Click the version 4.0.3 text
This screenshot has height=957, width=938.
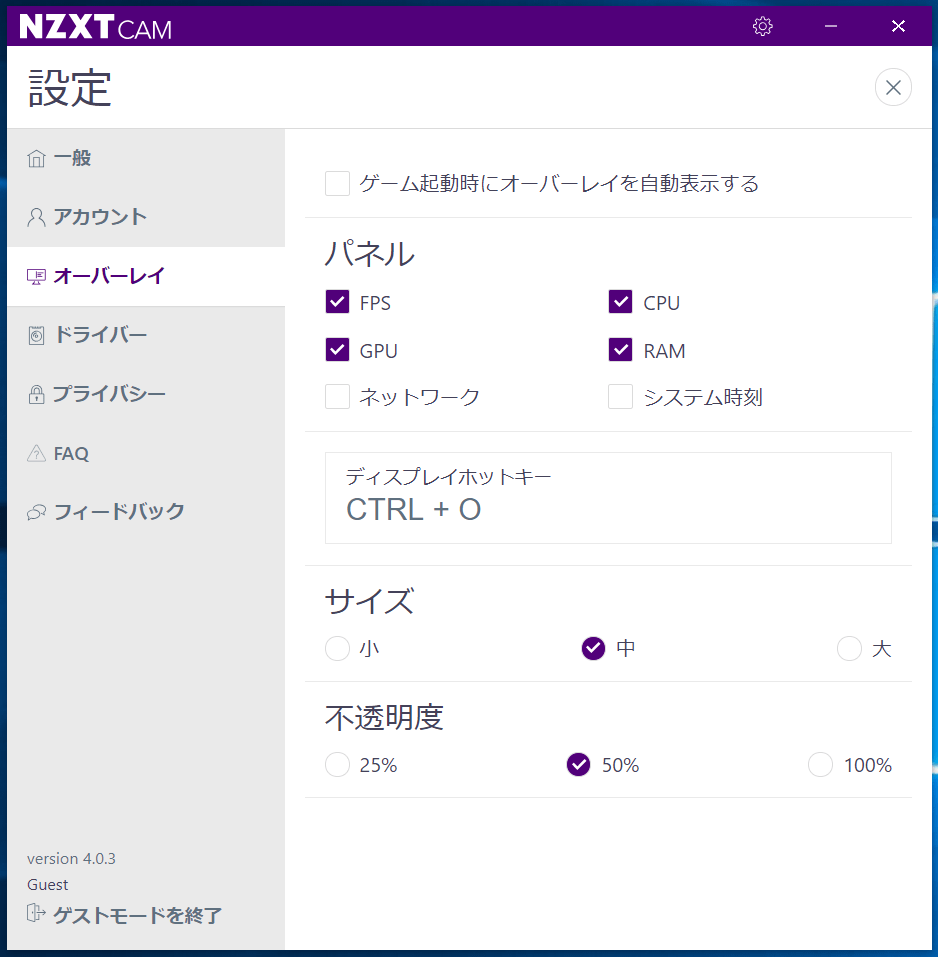click(71, 859)
